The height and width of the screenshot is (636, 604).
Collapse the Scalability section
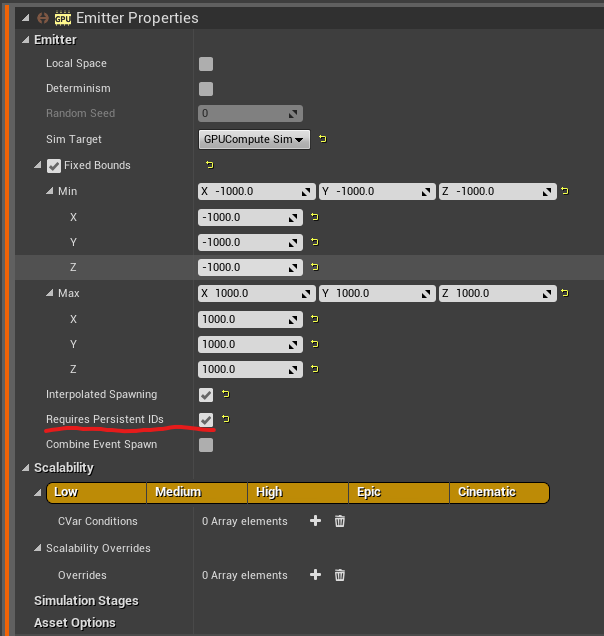coord(26,468)
